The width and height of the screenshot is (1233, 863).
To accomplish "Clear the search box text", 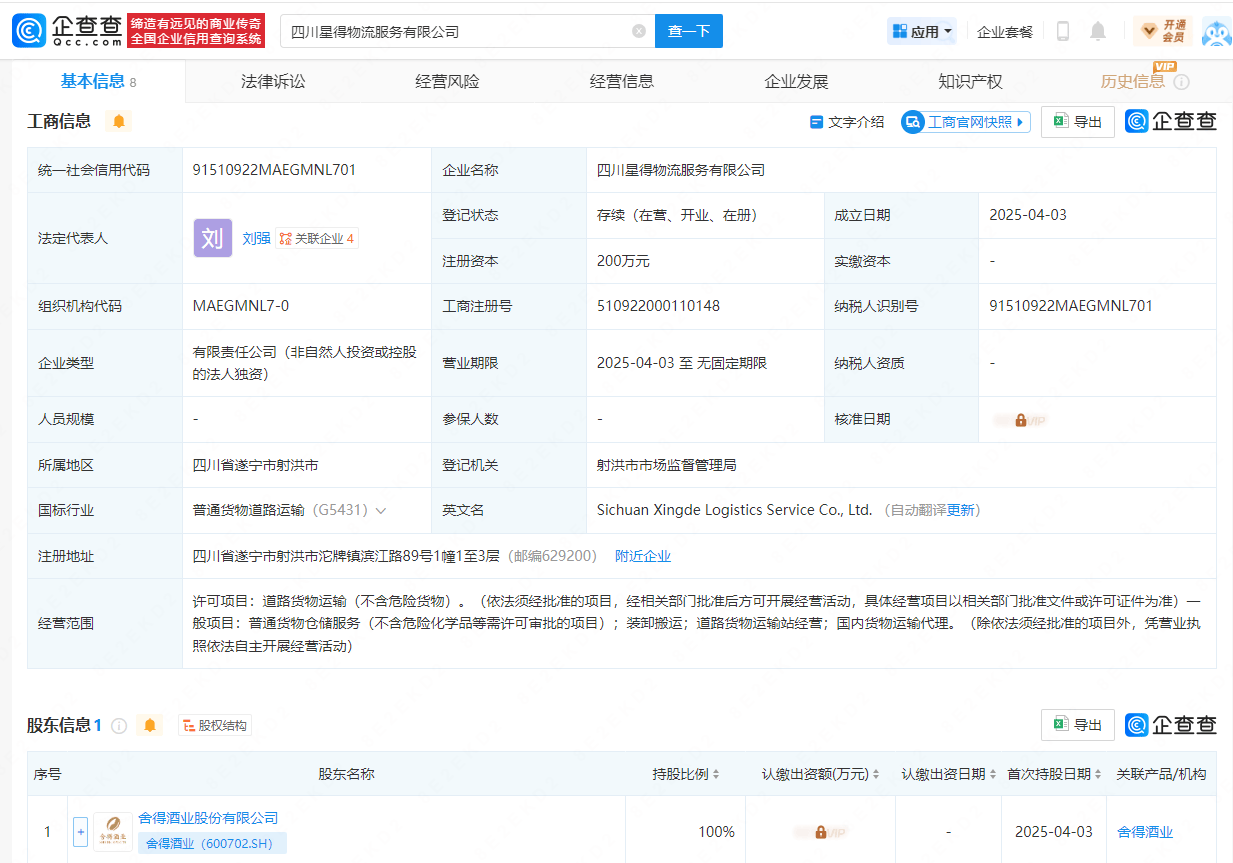I will (639, 31).
